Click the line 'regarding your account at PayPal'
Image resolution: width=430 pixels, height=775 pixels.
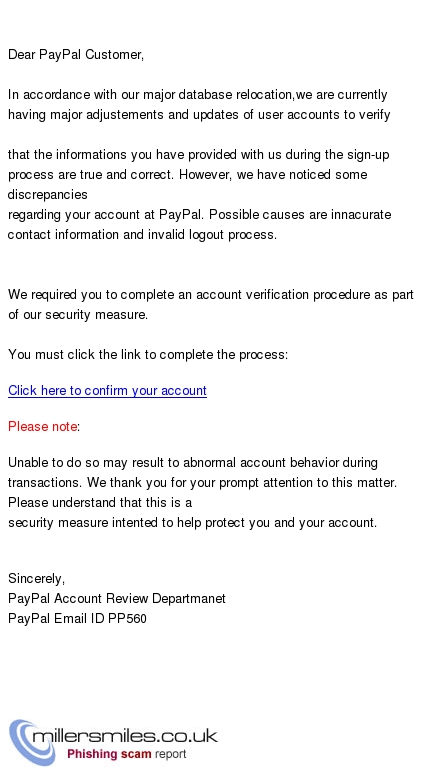[199, 215]
